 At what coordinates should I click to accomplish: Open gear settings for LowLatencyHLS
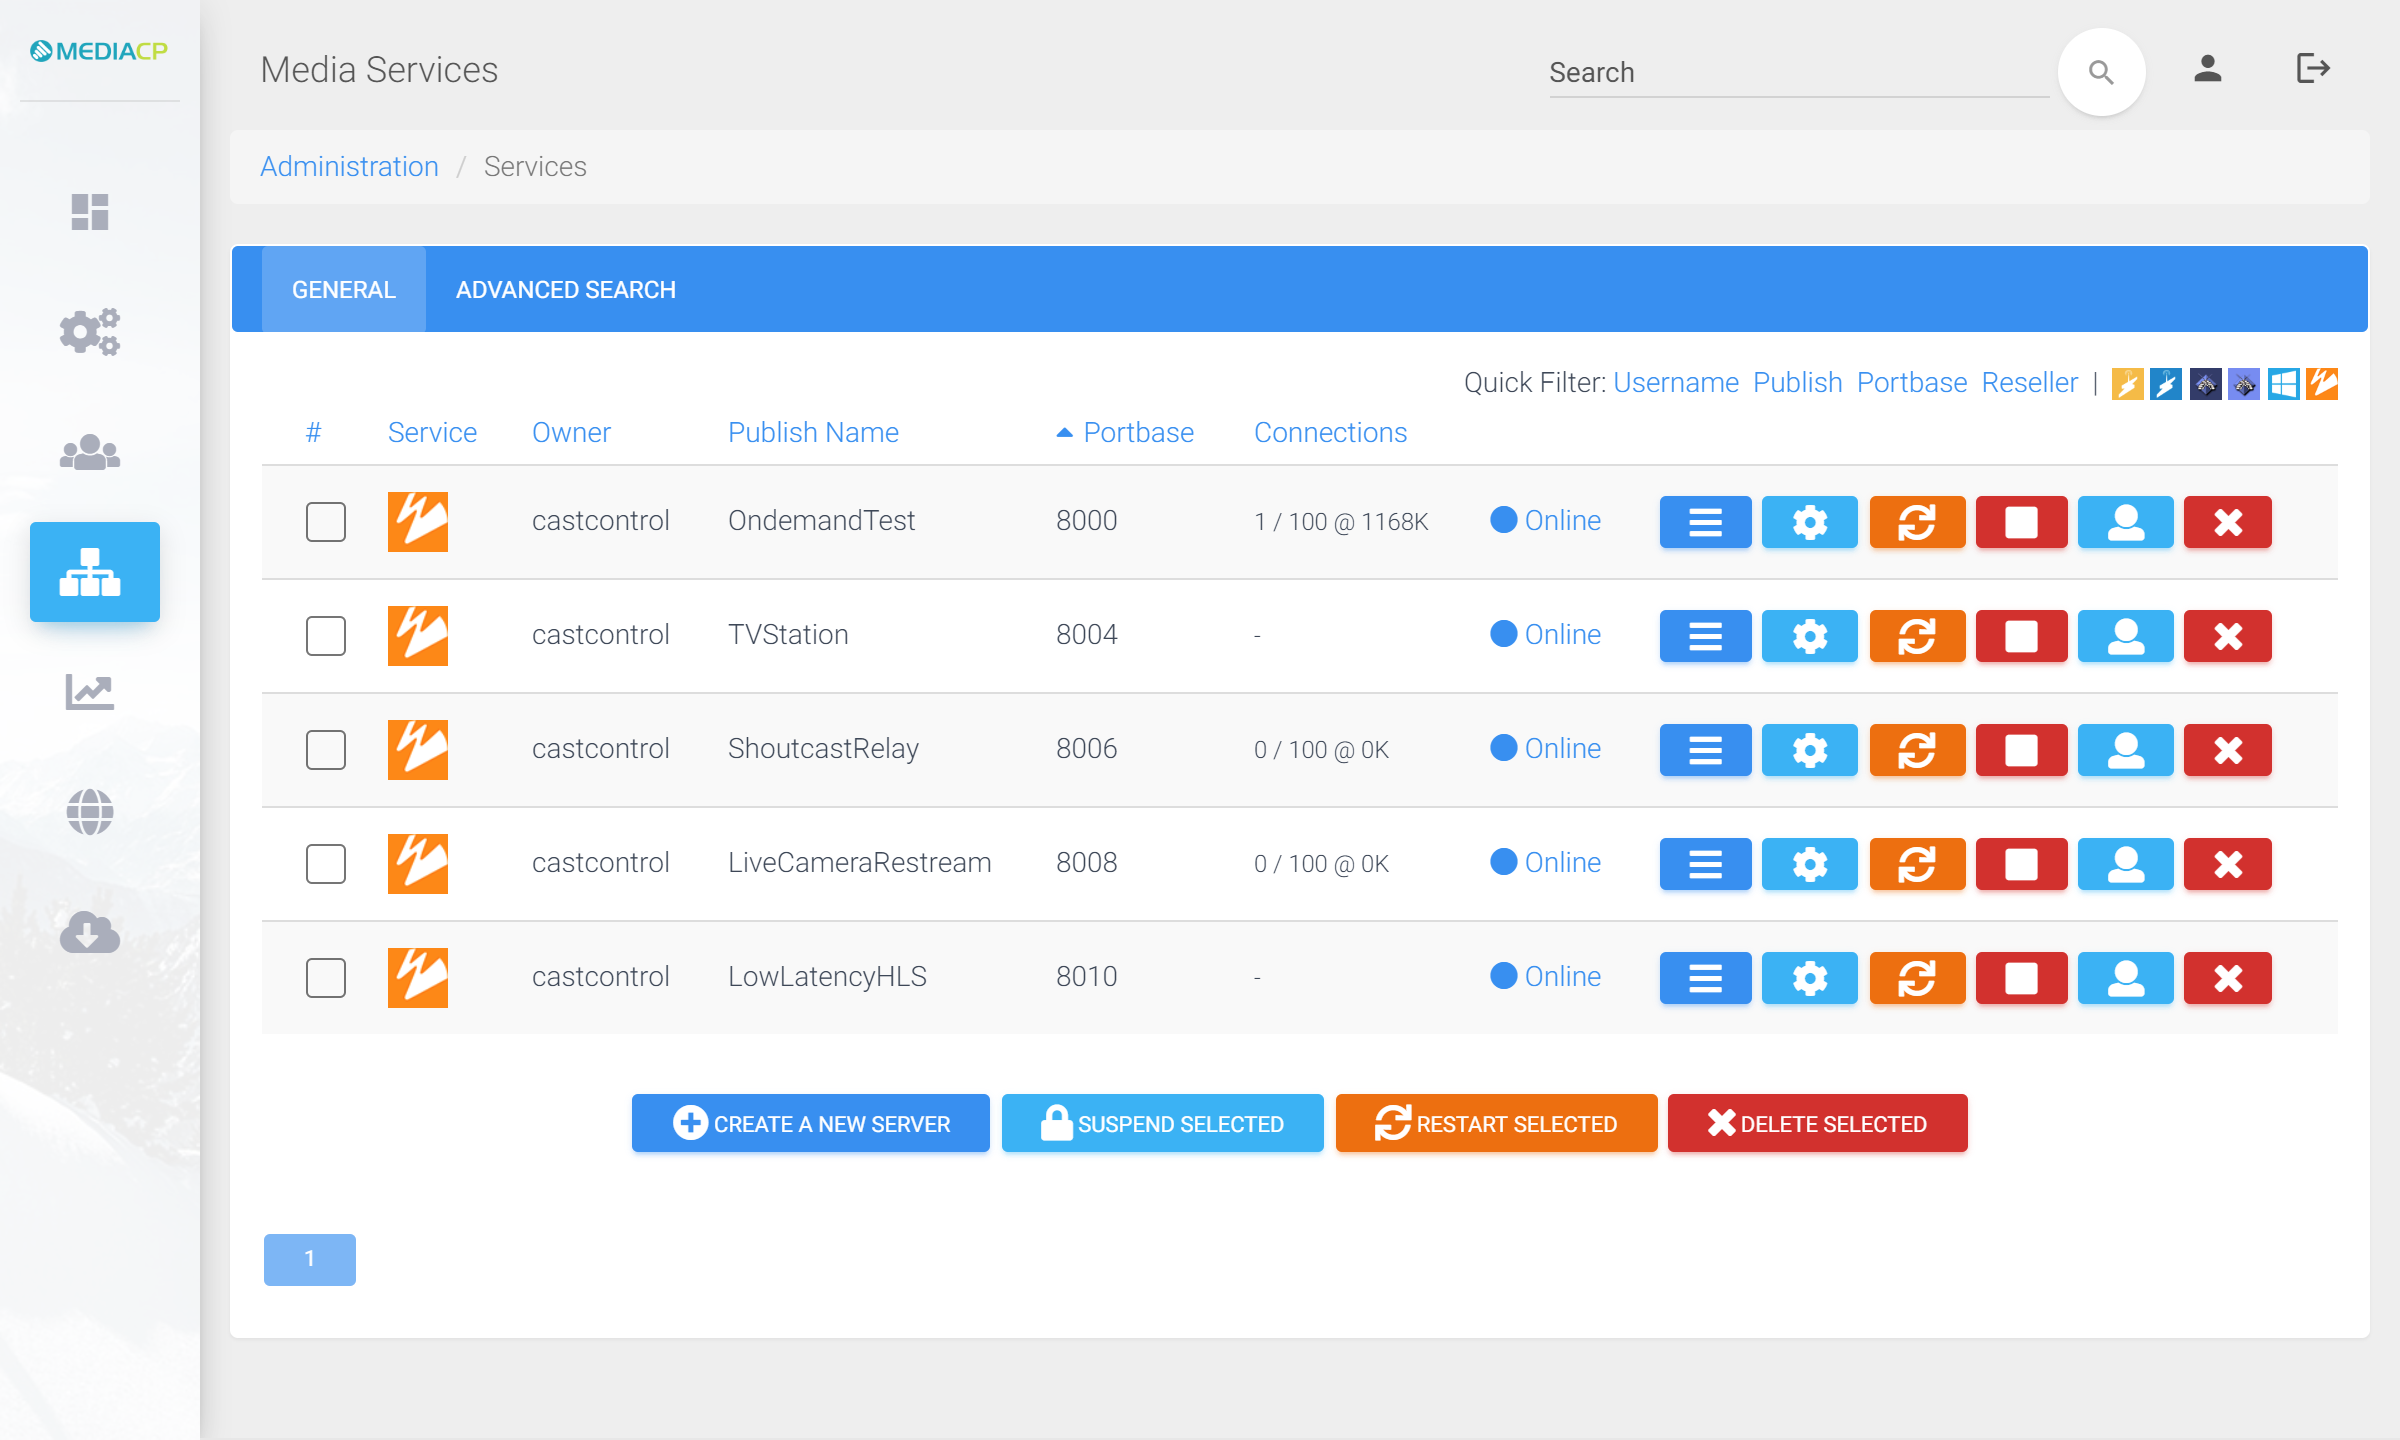coord(1809,978)
